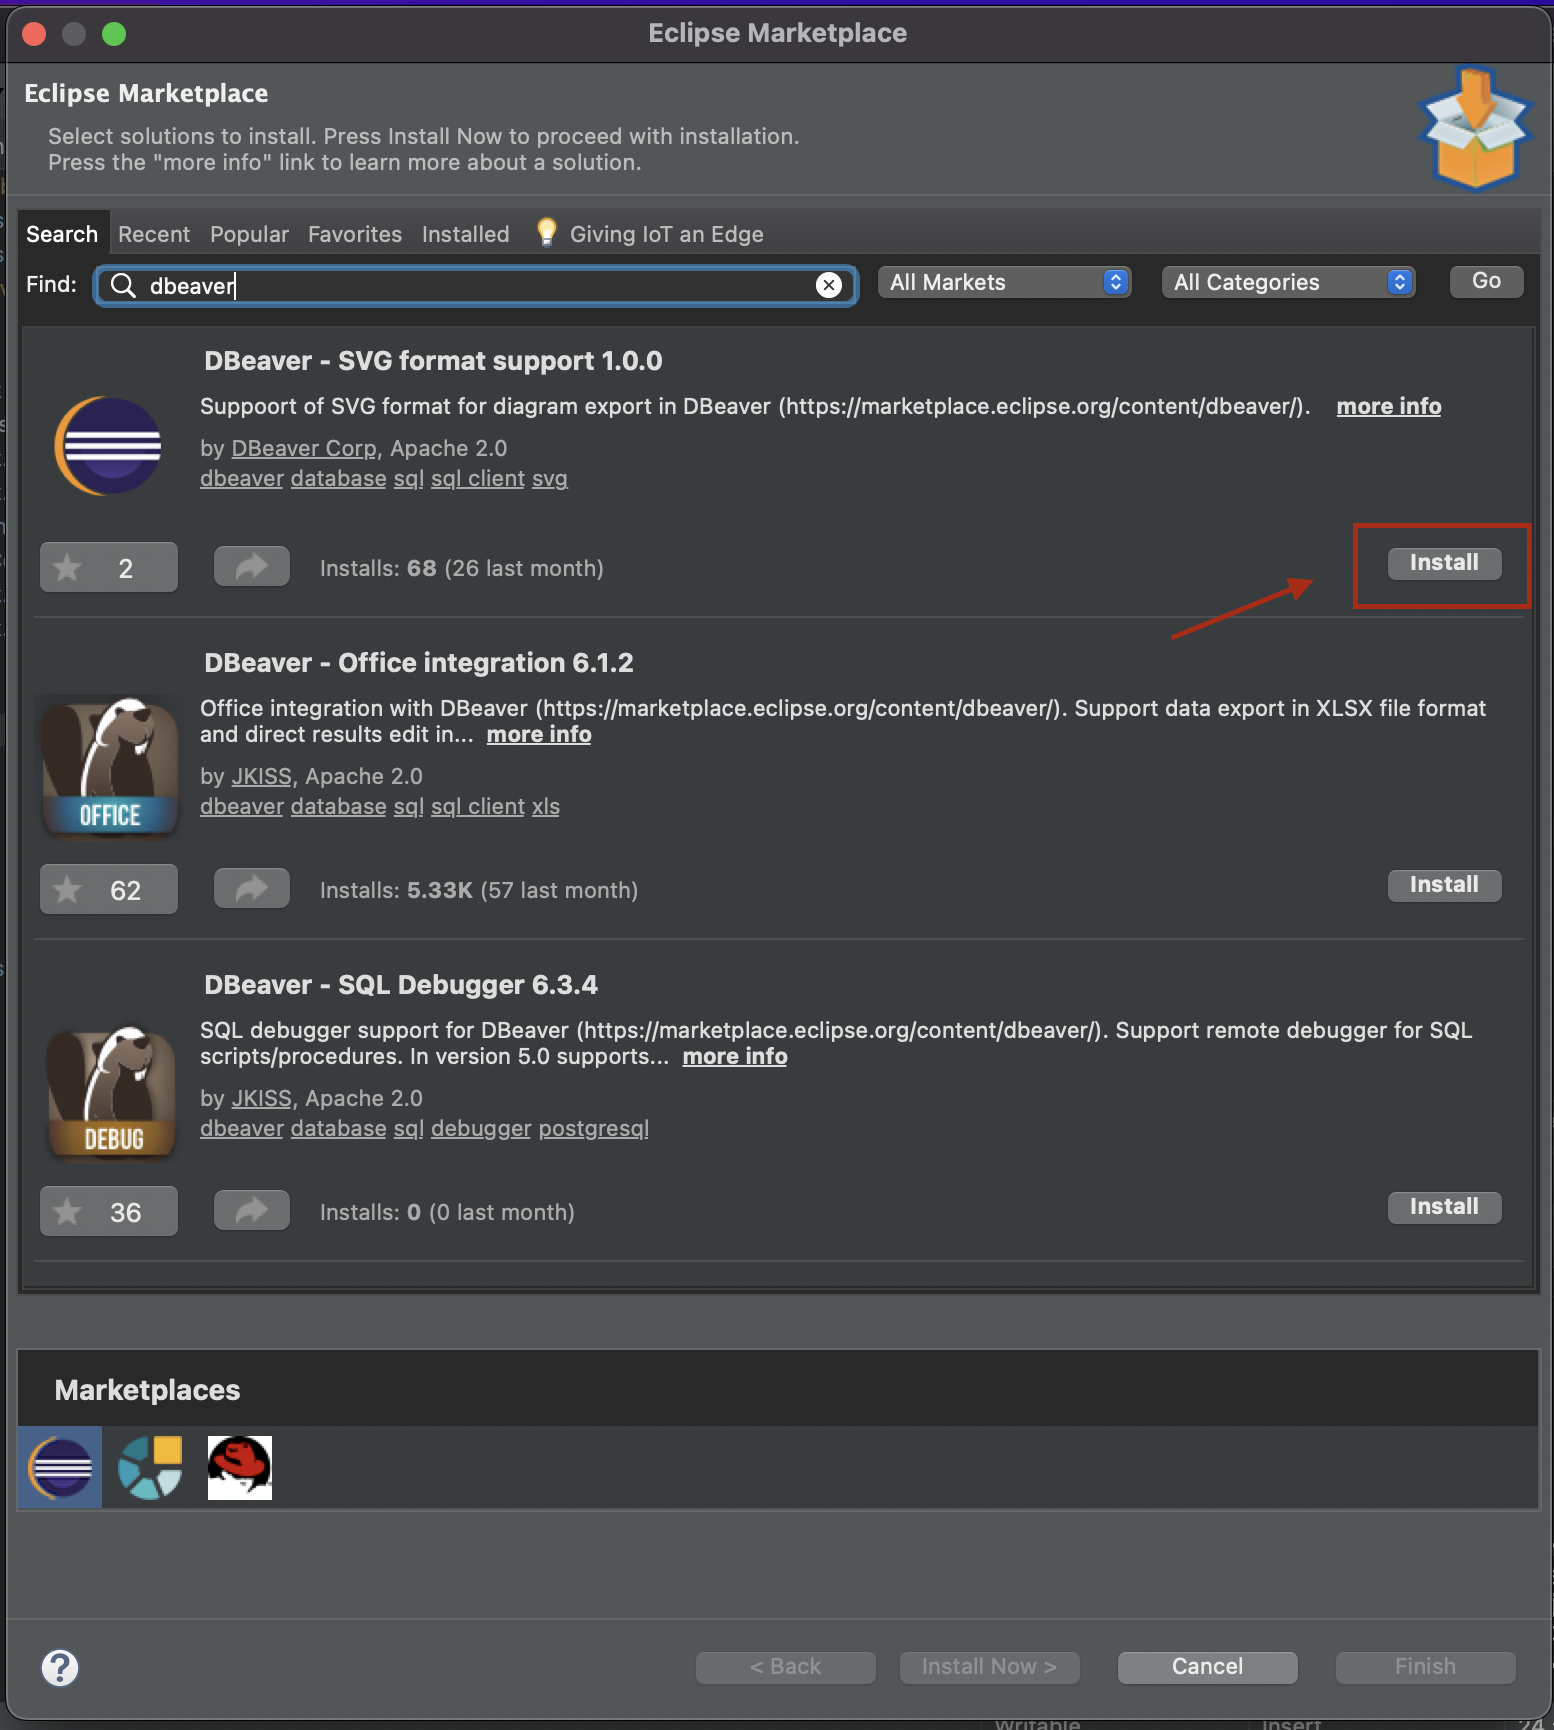Open JKISS author link under SQL Debugger
The image size is (1554, 1730).
tap(262, 1099)
